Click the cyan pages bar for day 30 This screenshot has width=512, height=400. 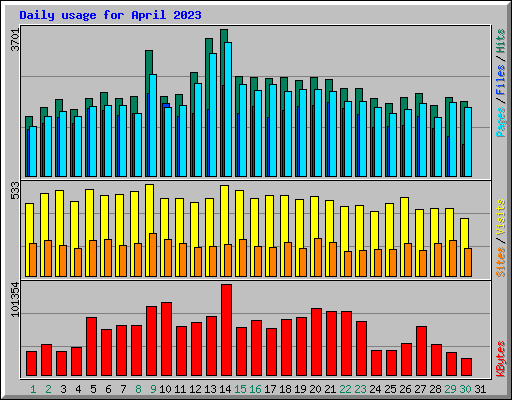pyautogui.click(x=468, y=142)
